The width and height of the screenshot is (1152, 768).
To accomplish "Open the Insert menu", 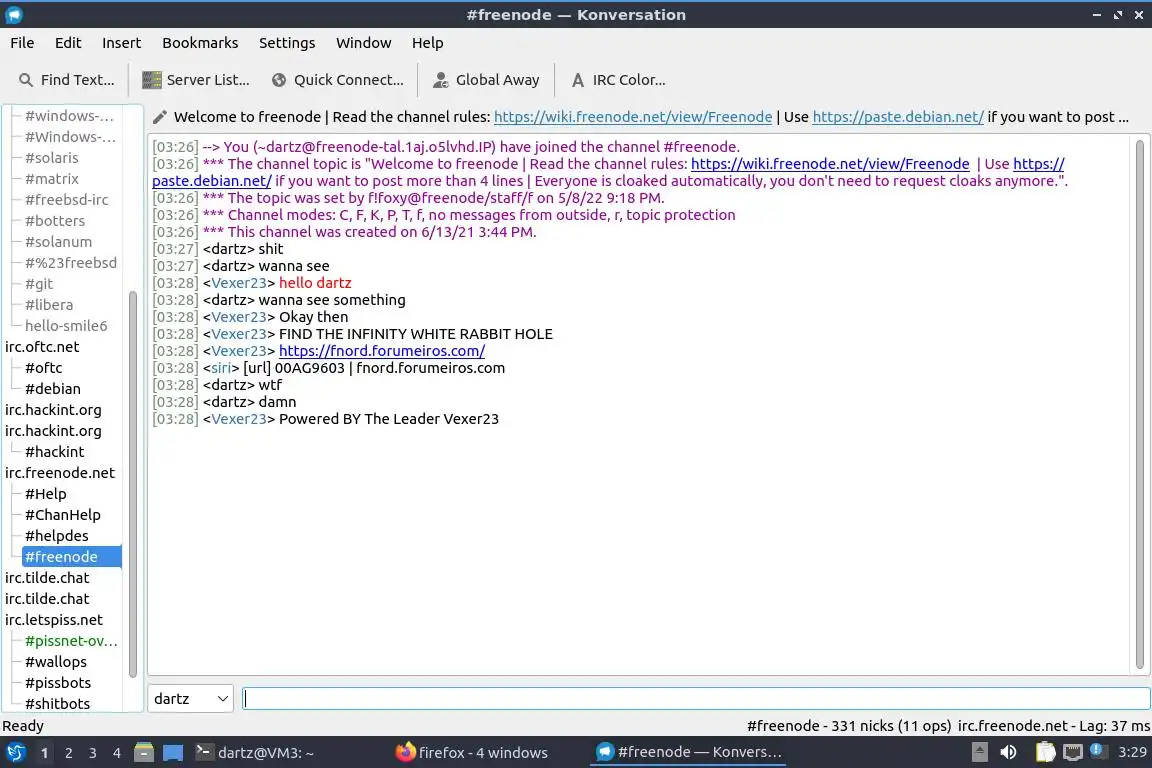I will click(x=121, y=43).
